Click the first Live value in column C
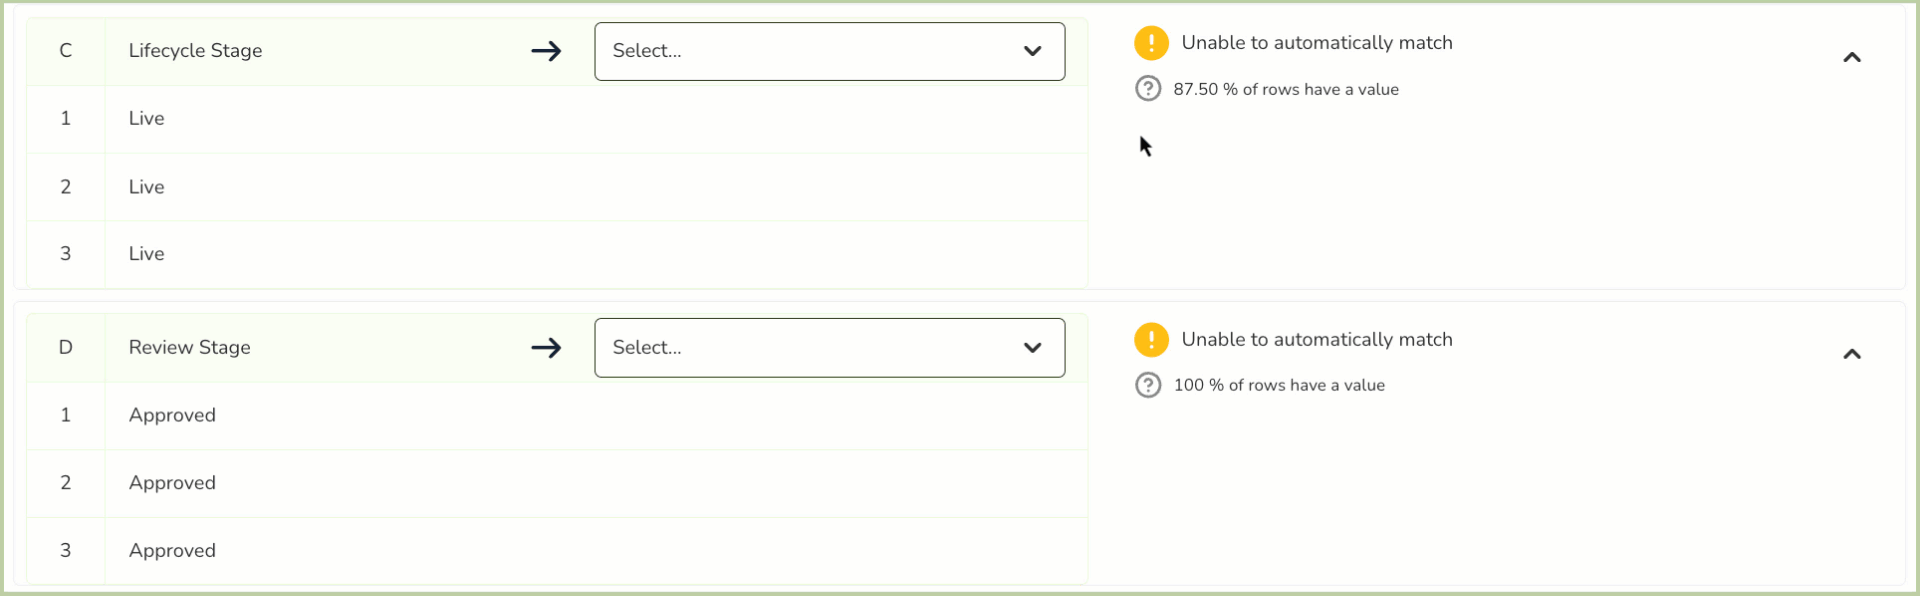The width and height of the screenshot is (1920, 596). (x=146, y=118)
